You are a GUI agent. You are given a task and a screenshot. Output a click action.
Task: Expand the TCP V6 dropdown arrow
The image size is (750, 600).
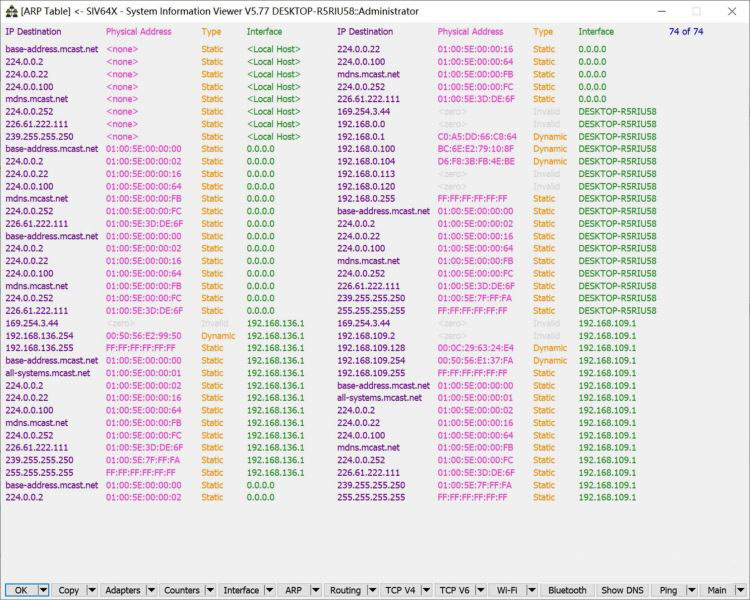click(481, 590)
